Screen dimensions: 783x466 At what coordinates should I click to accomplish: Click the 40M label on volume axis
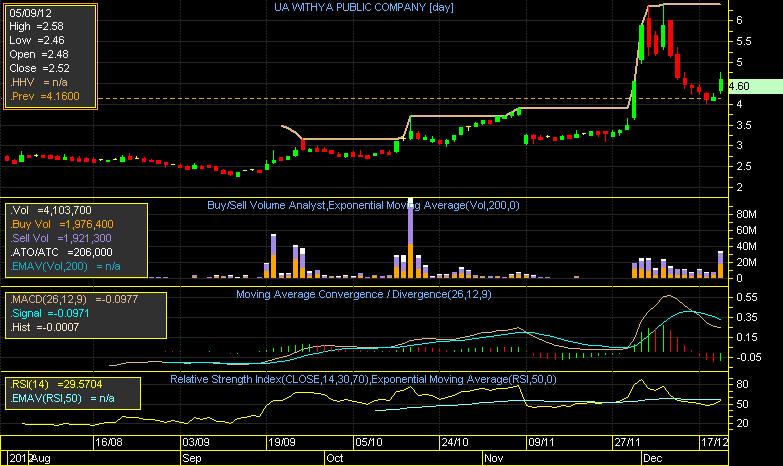(746, 246)
